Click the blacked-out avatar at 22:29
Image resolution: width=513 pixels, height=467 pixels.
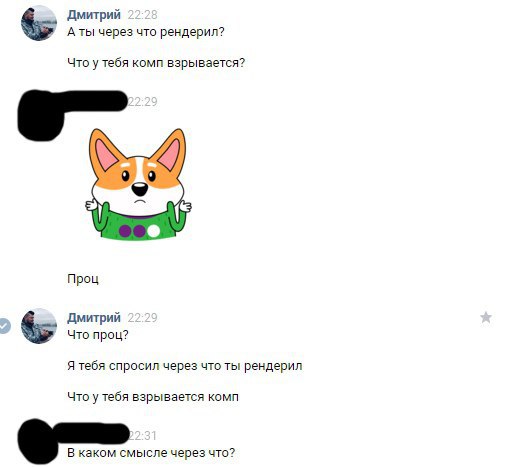(x=39, y=115)
